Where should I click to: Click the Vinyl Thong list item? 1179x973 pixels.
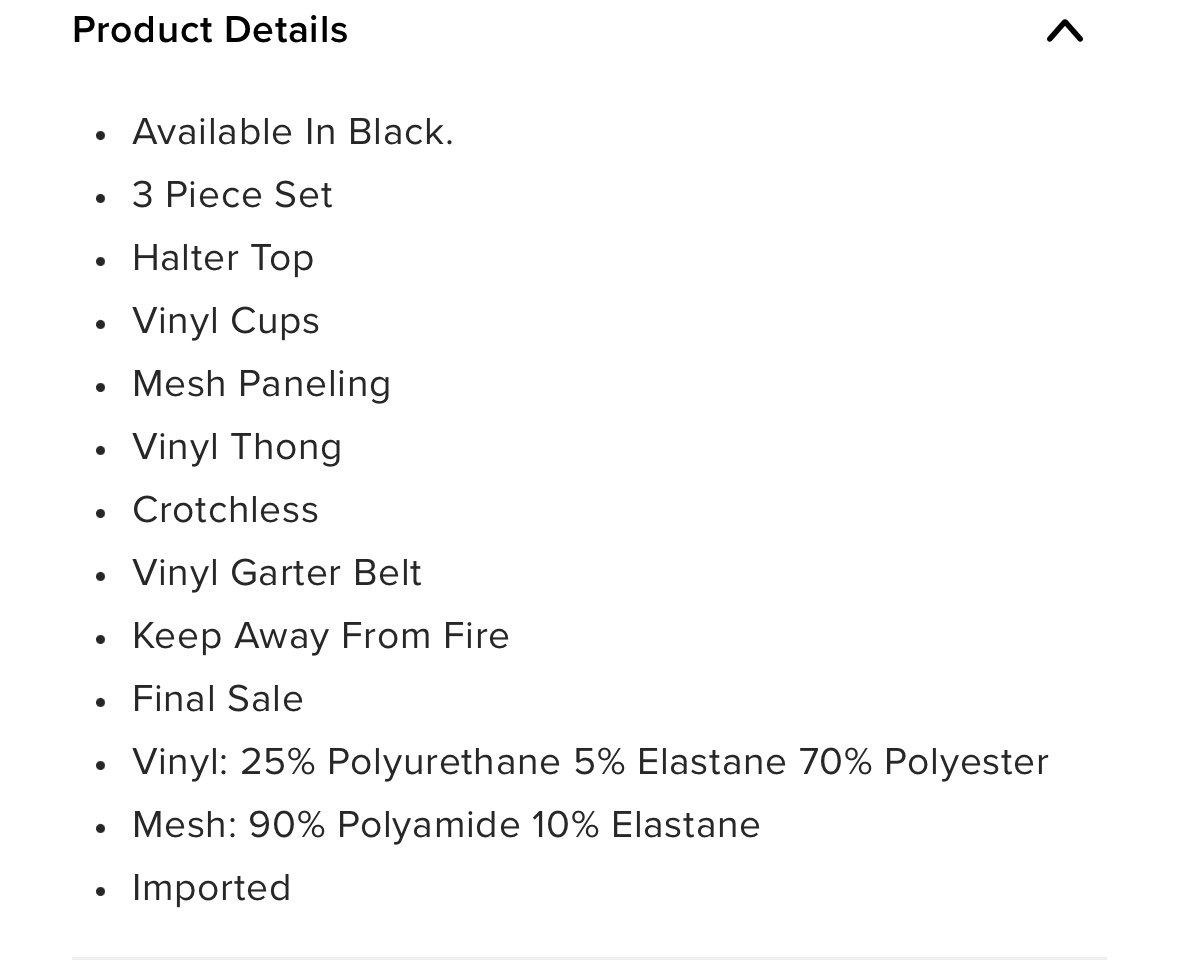coord(238,447)
